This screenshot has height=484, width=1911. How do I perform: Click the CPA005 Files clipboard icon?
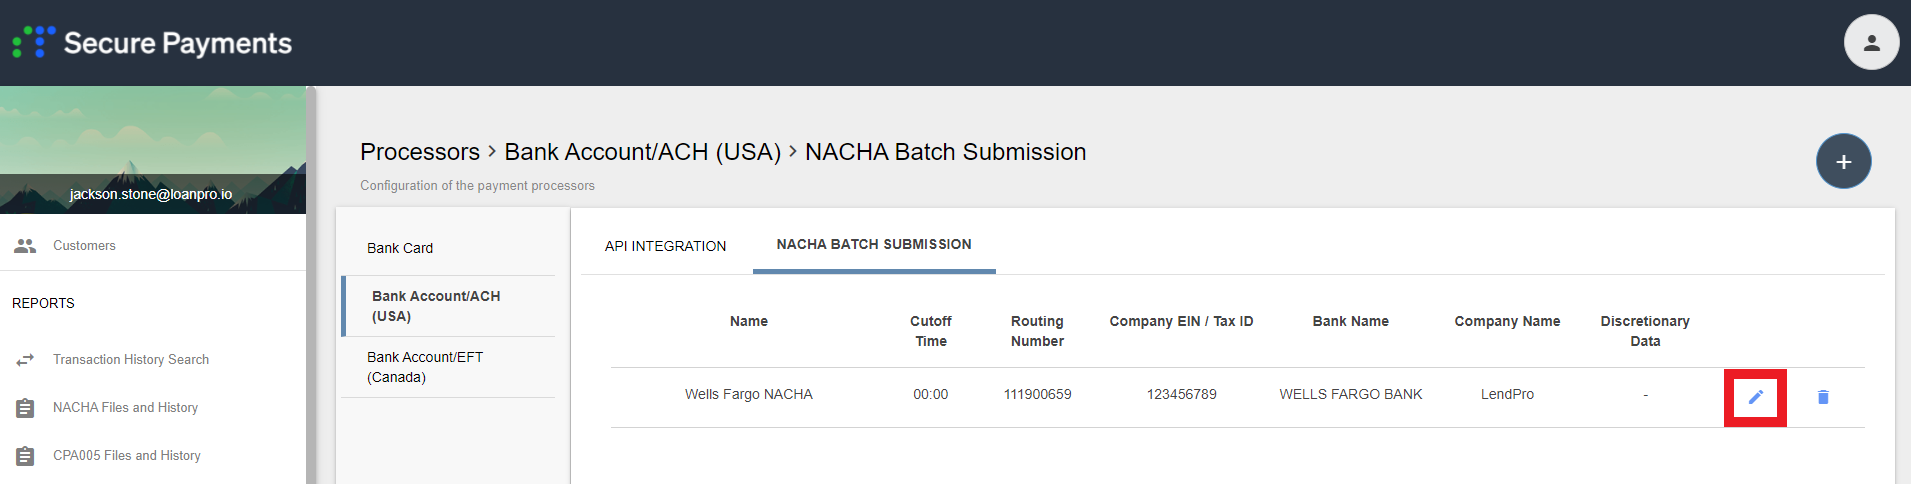[x=25, y=456]
